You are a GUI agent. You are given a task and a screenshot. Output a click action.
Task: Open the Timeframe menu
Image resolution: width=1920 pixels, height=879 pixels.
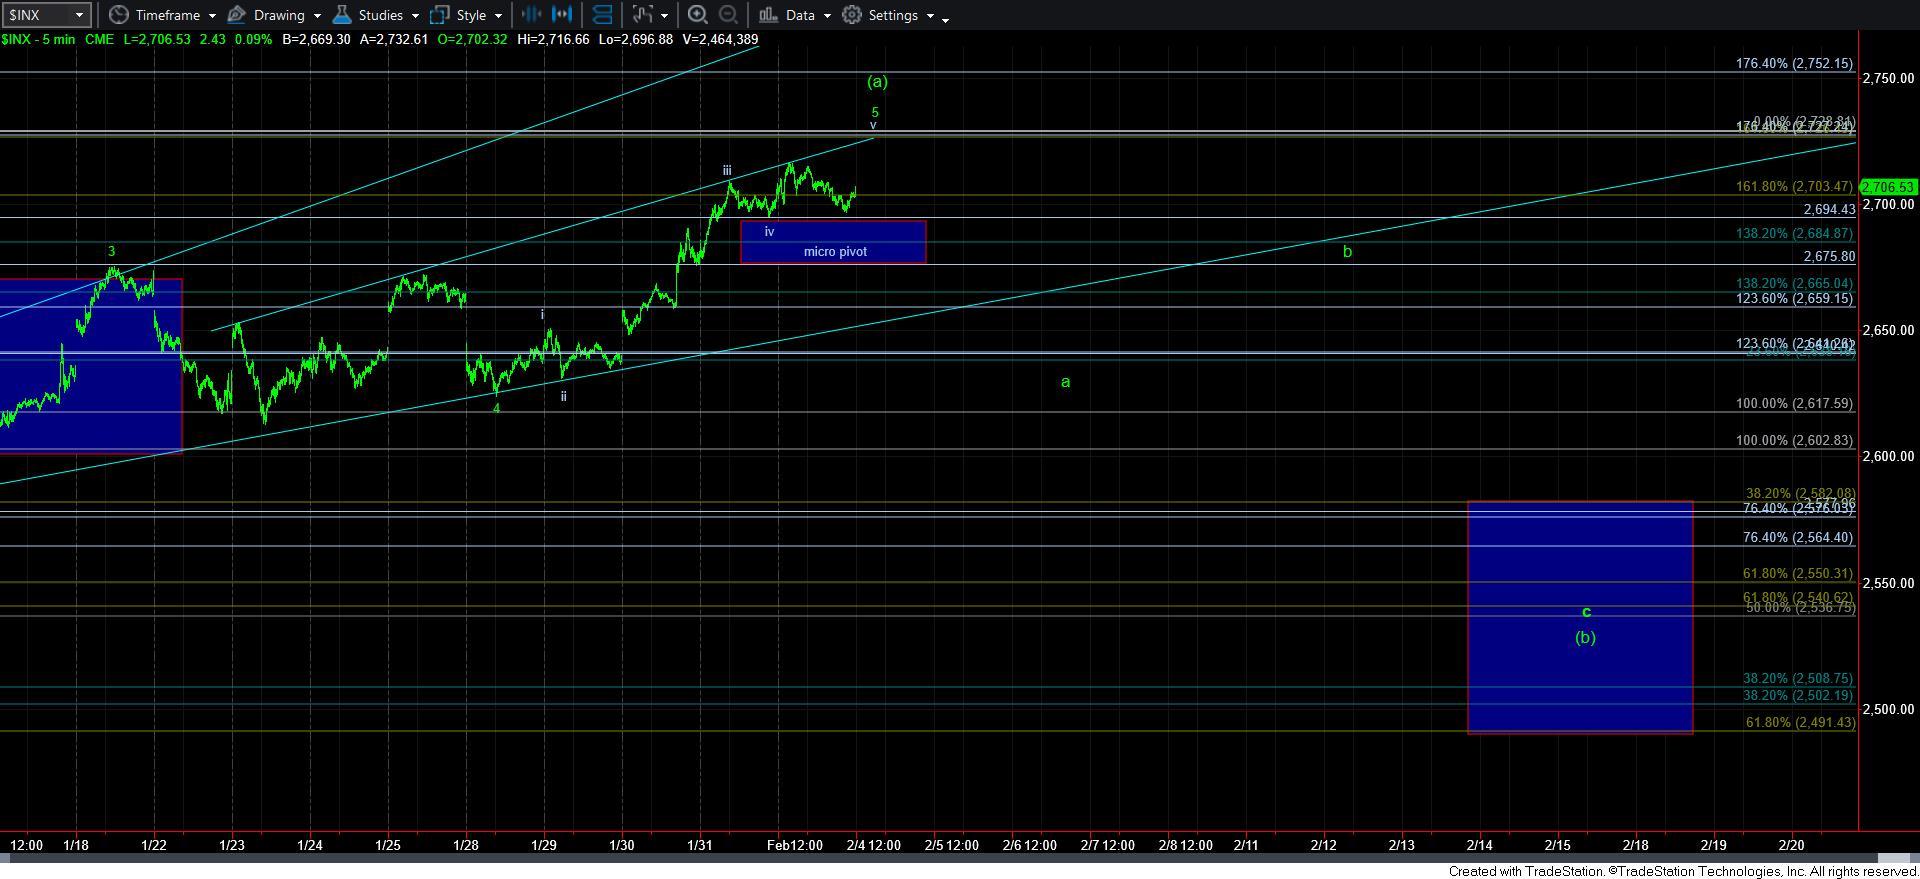pos(166,15)
